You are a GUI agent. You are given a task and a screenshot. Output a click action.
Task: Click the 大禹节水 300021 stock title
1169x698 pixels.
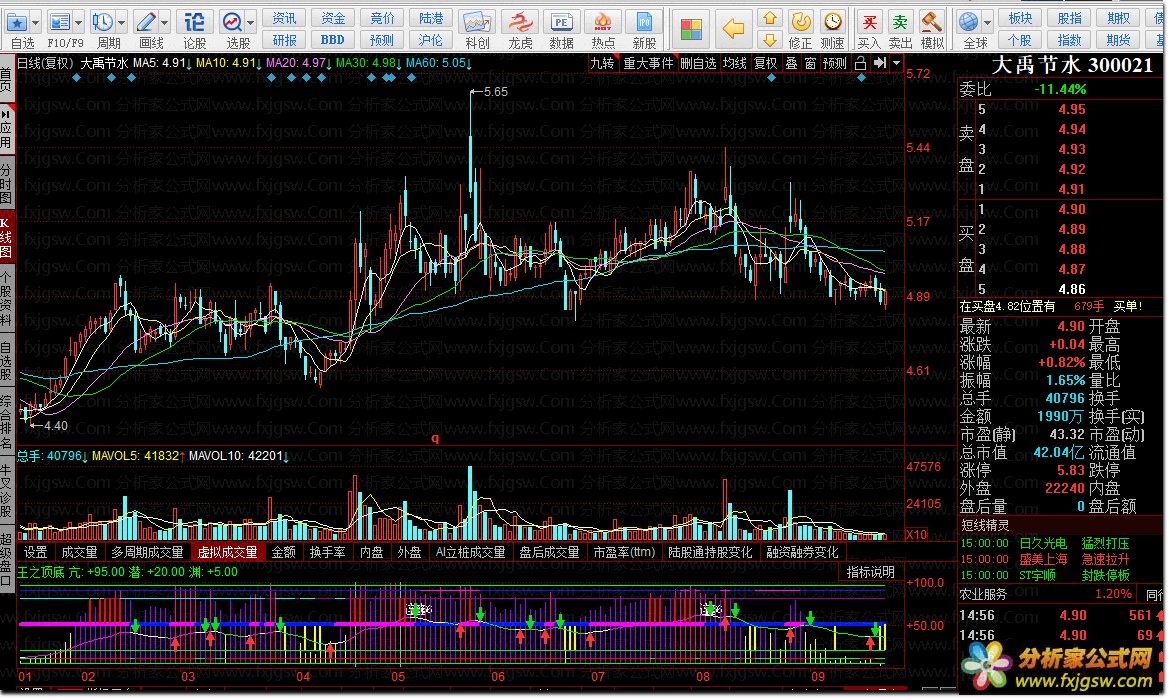(x=1073, y=66)
